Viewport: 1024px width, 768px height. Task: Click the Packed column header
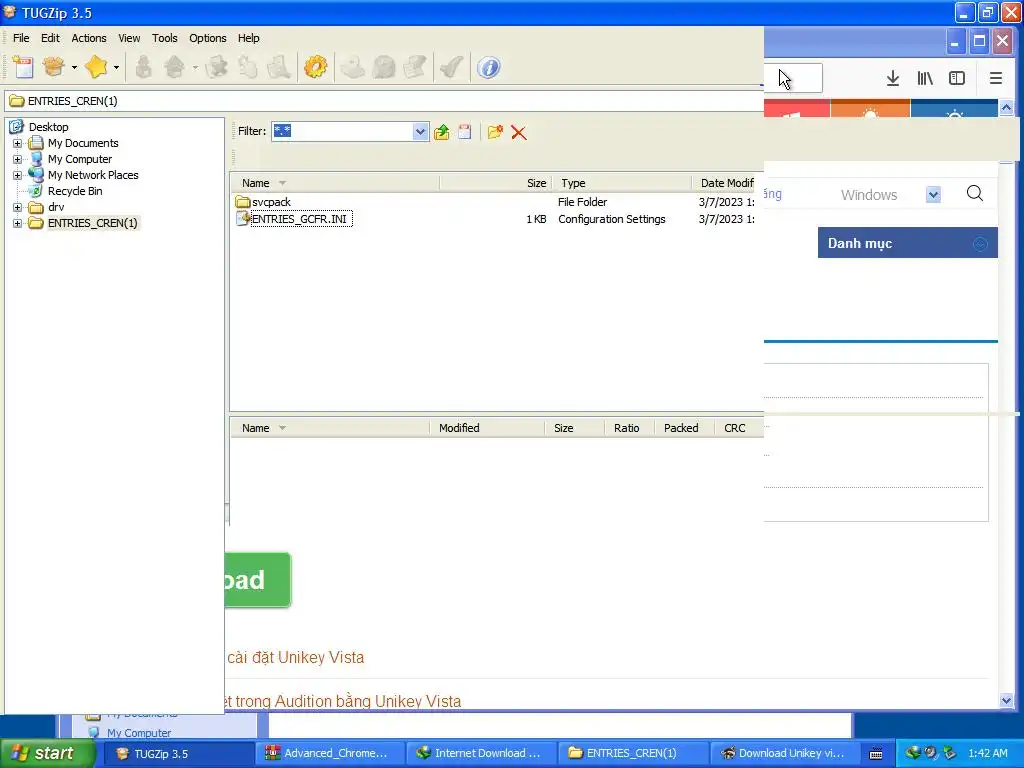click(684, 428)
